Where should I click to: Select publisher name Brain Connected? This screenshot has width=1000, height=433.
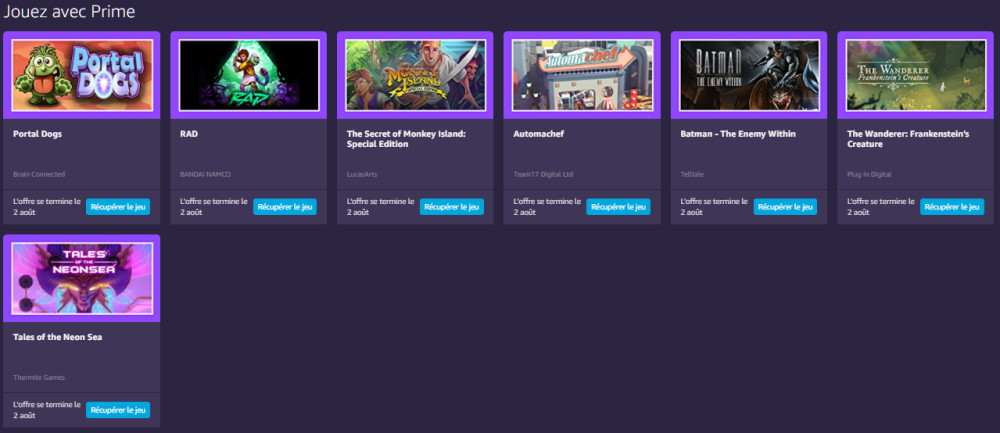[x=39, y=174]
